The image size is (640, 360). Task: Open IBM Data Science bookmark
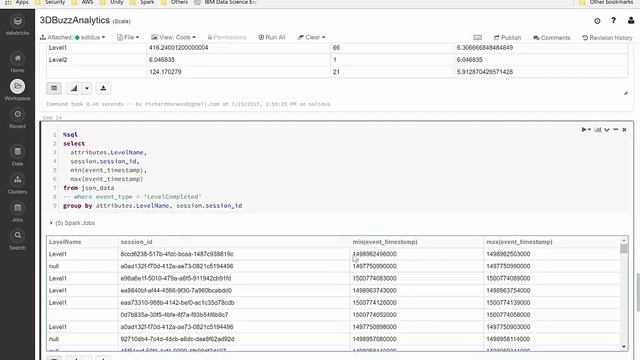(225, 2)
